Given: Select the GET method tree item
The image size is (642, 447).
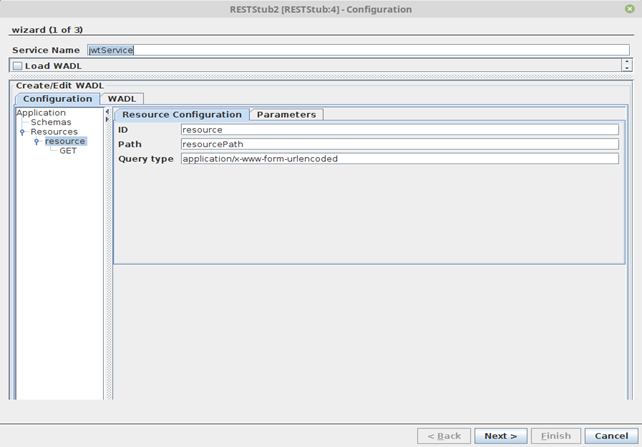Looking at the screenshot, I should (68, 151).
